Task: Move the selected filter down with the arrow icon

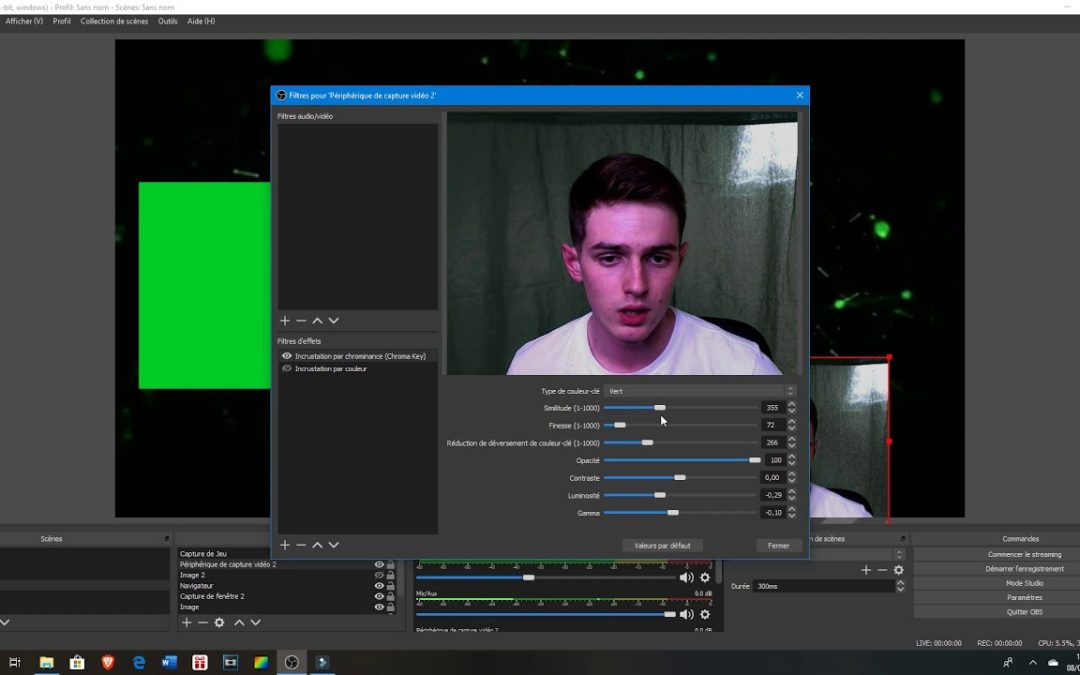Action: [x=333, y=545]
